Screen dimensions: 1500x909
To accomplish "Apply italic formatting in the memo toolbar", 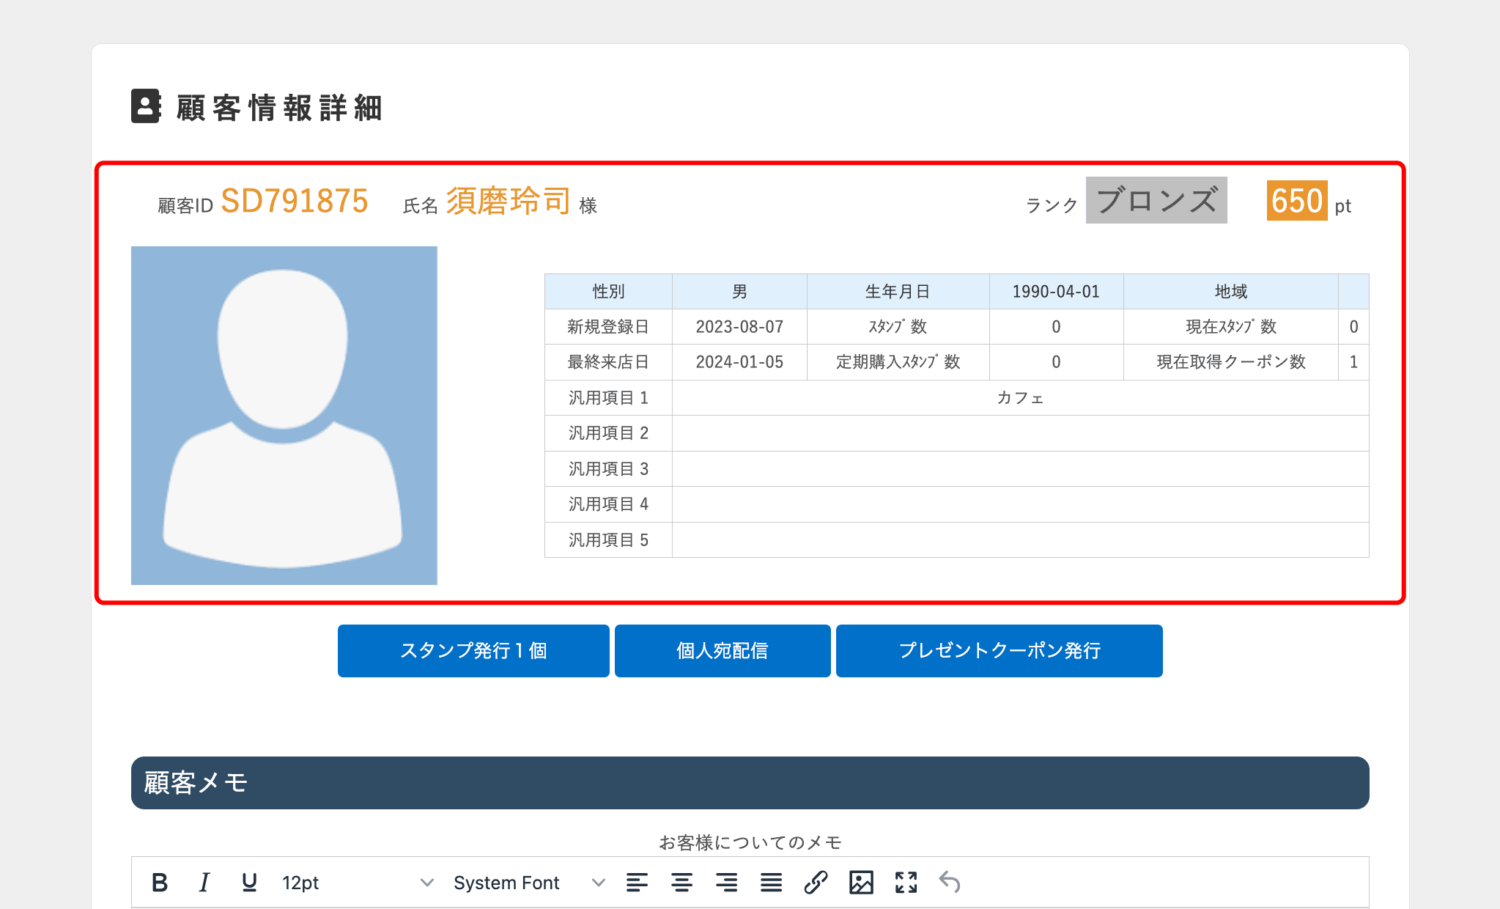I will (204, 882).
